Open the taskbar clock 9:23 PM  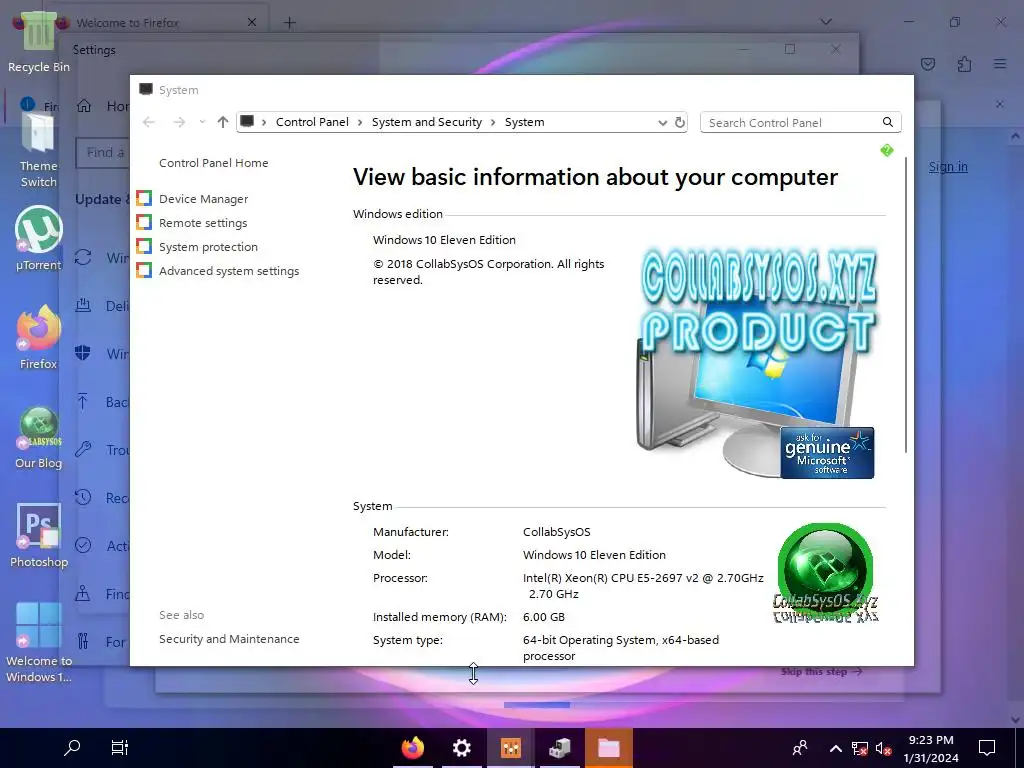931,748
